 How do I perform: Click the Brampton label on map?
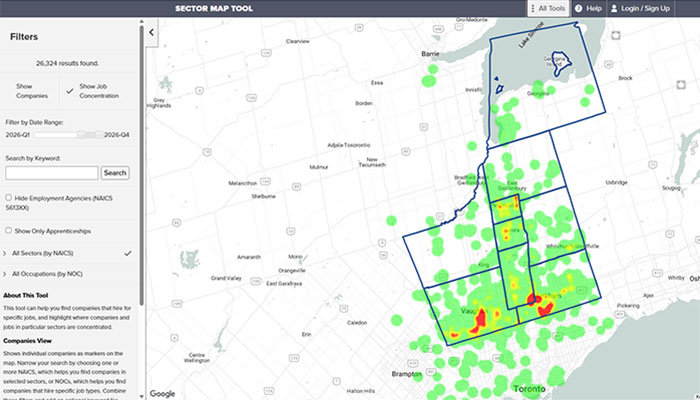pyautogui.click(x=406, y=374)
